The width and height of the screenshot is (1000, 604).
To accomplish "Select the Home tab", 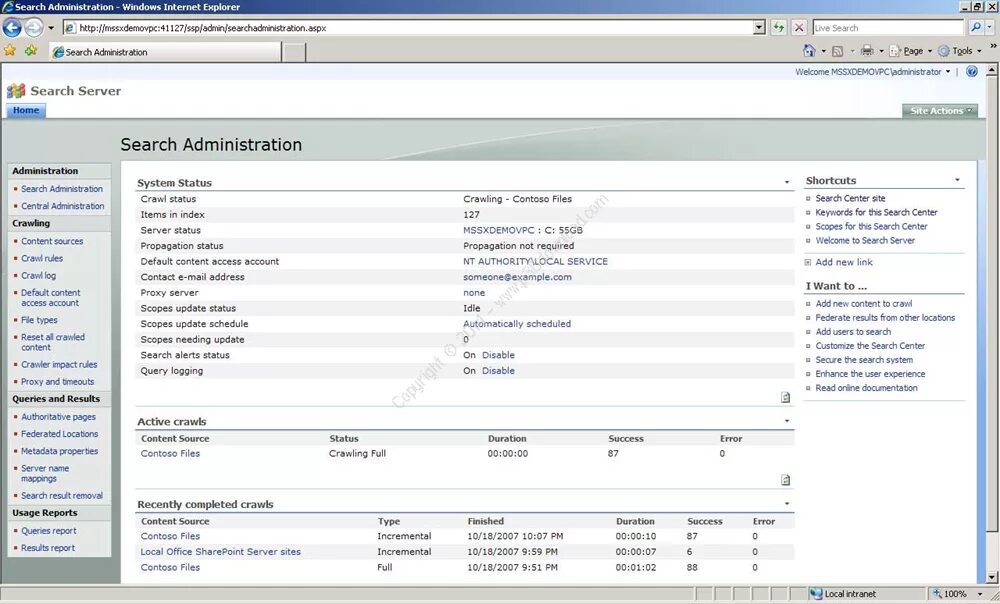I will coord(26,110).
